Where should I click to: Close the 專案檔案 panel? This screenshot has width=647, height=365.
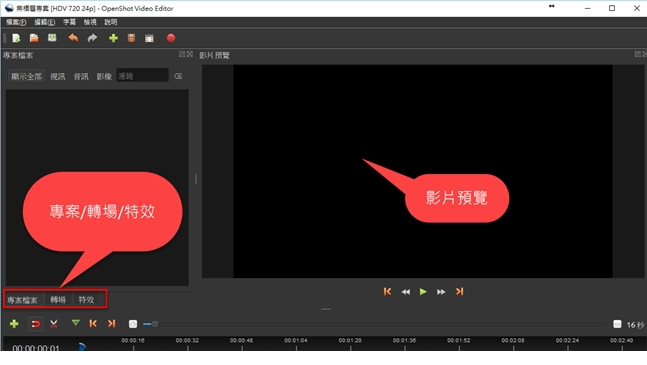(189, 54)
